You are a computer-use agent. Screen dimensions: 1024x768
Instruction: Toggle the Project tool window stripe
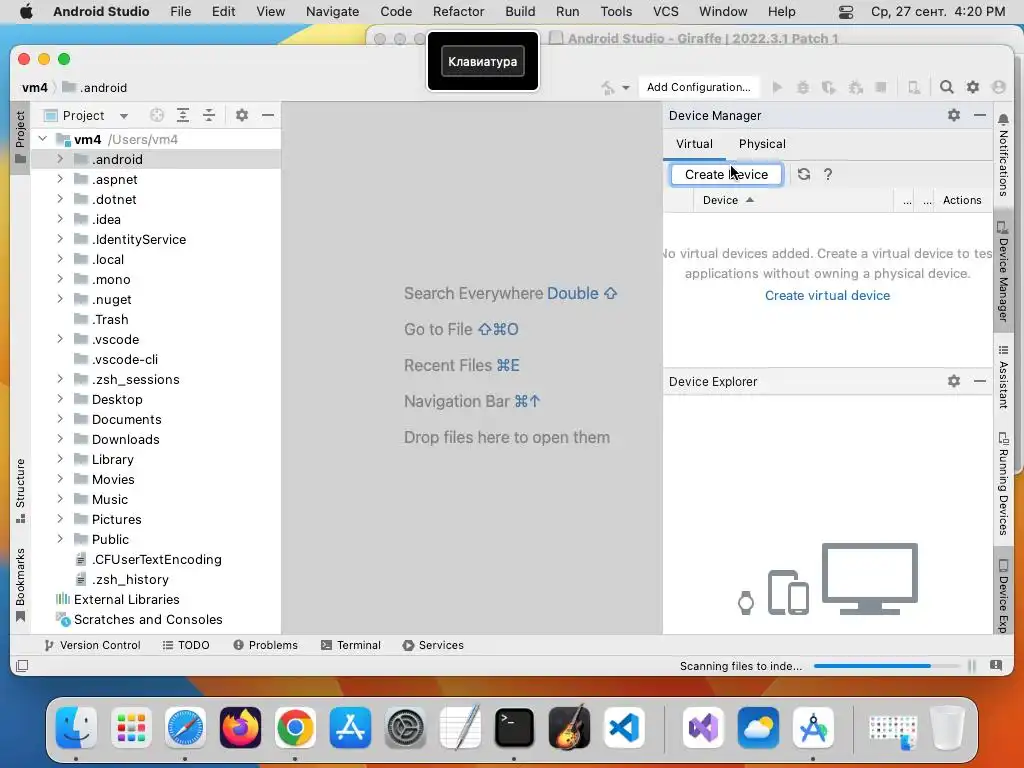pos(20,136)
